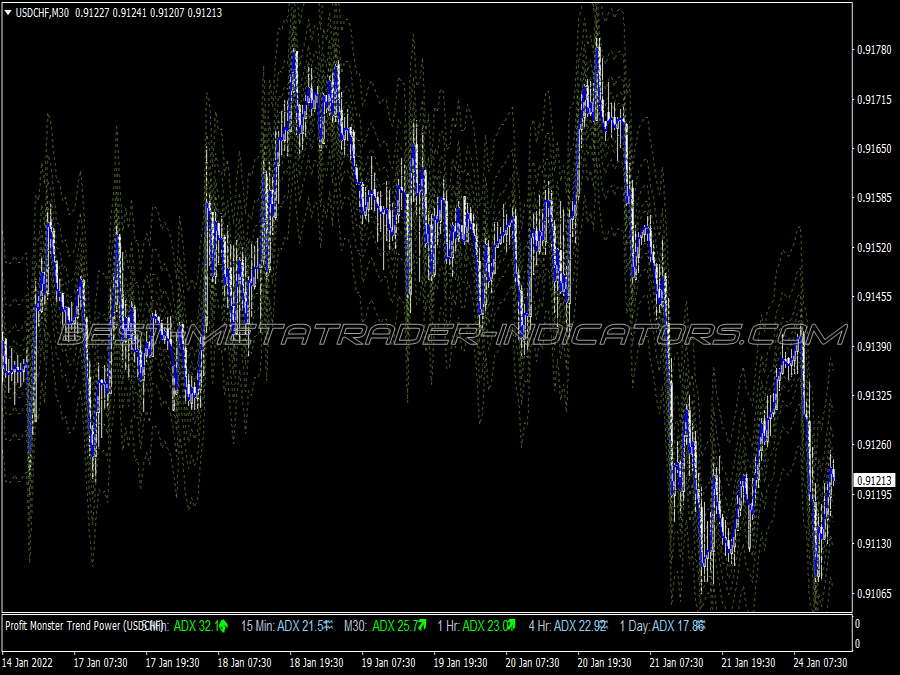Click the 0.91130 price scale label
This screenshot has width=900, height=675.
(874, 544)
